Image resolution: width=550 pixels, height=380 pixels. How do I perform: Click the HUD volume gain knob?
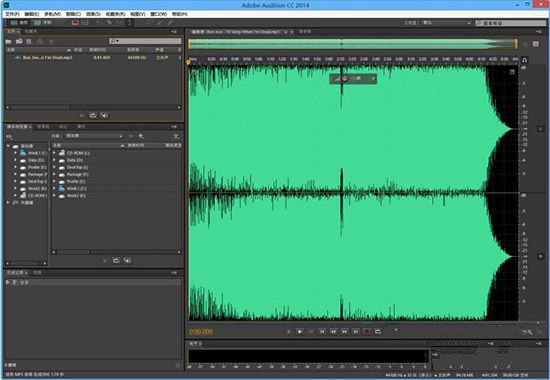coord(344,79)
